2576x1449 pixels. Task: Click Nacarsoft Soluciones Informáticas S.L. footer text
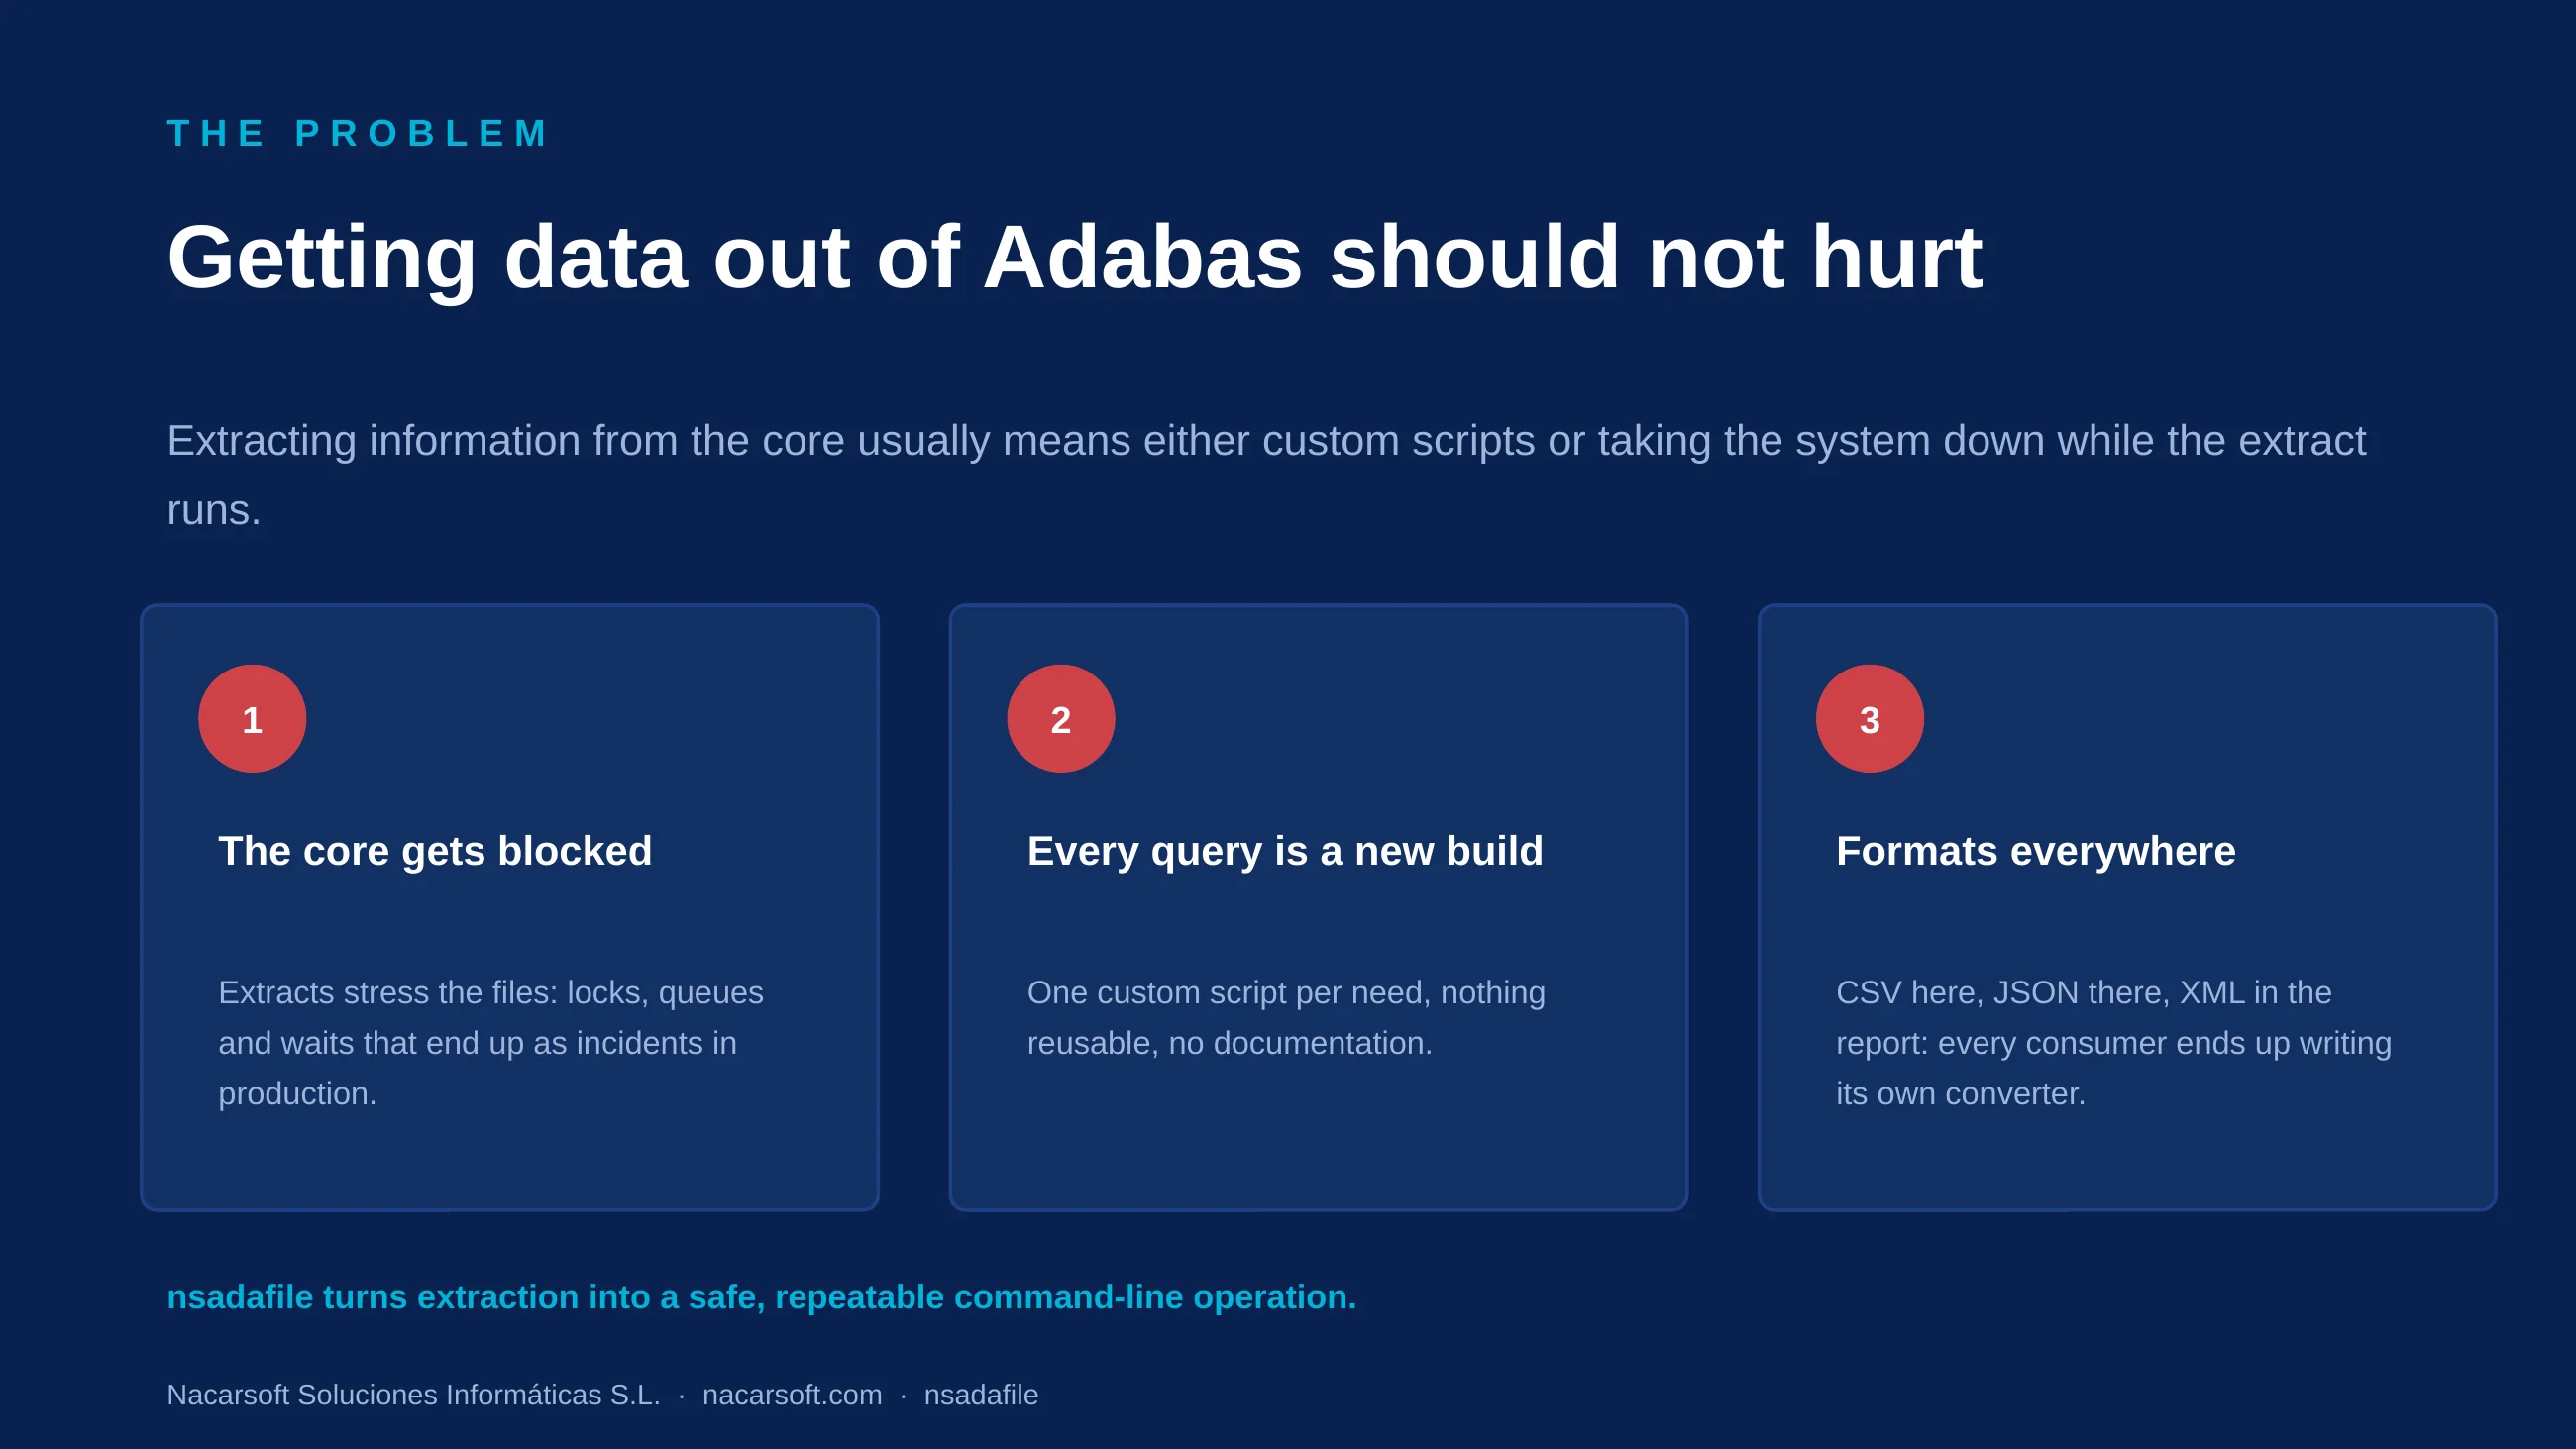click(413, 1394)
